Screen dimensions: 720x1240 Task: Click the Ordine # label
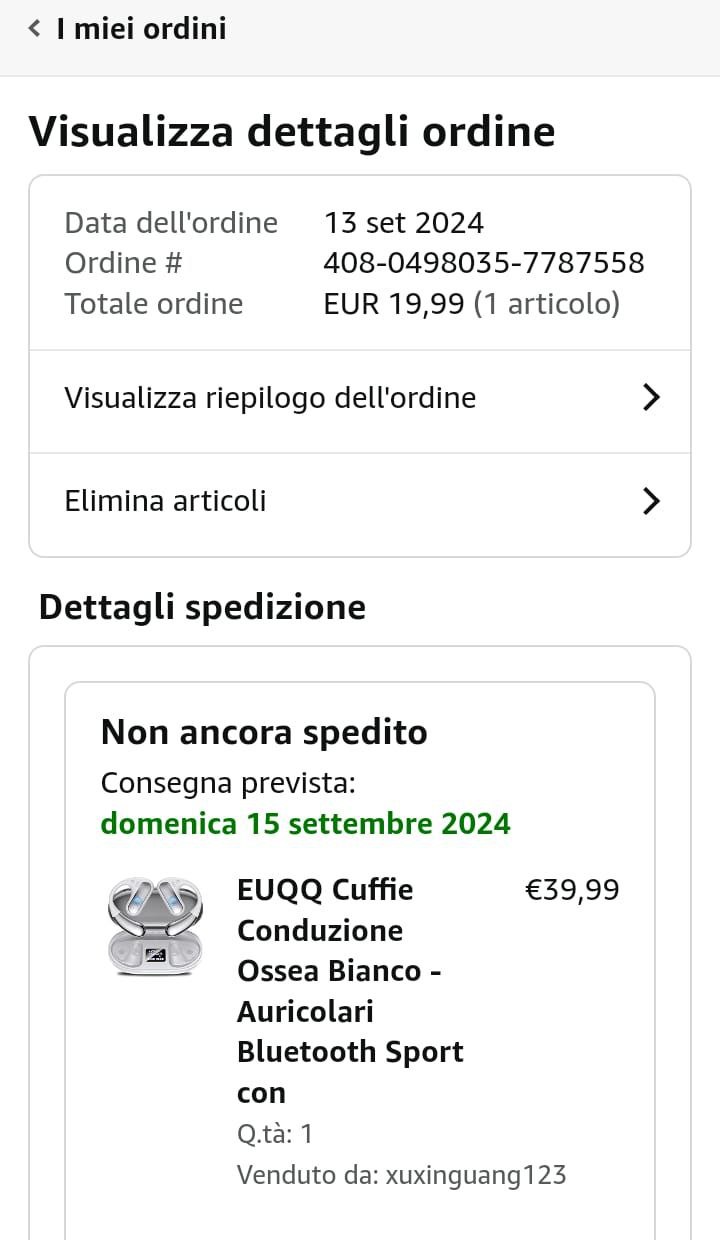click(x=123, y=263)
